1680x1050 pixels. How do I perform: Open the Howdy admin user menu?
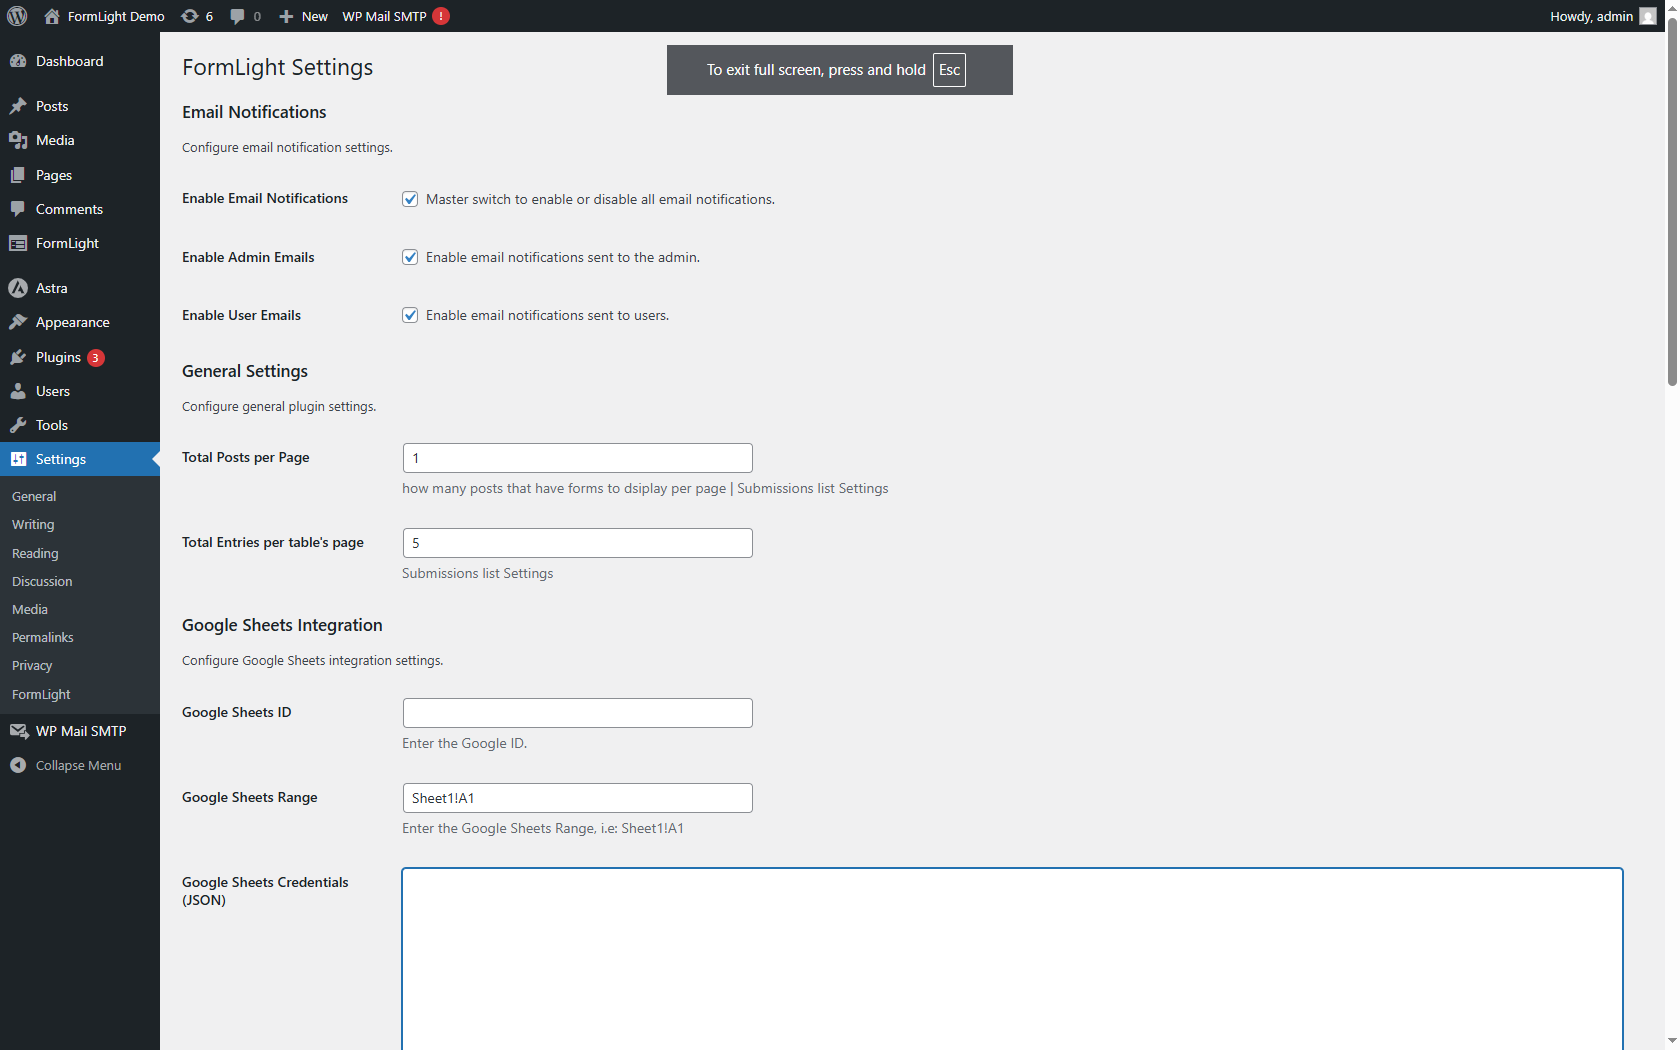point(1590,16)
